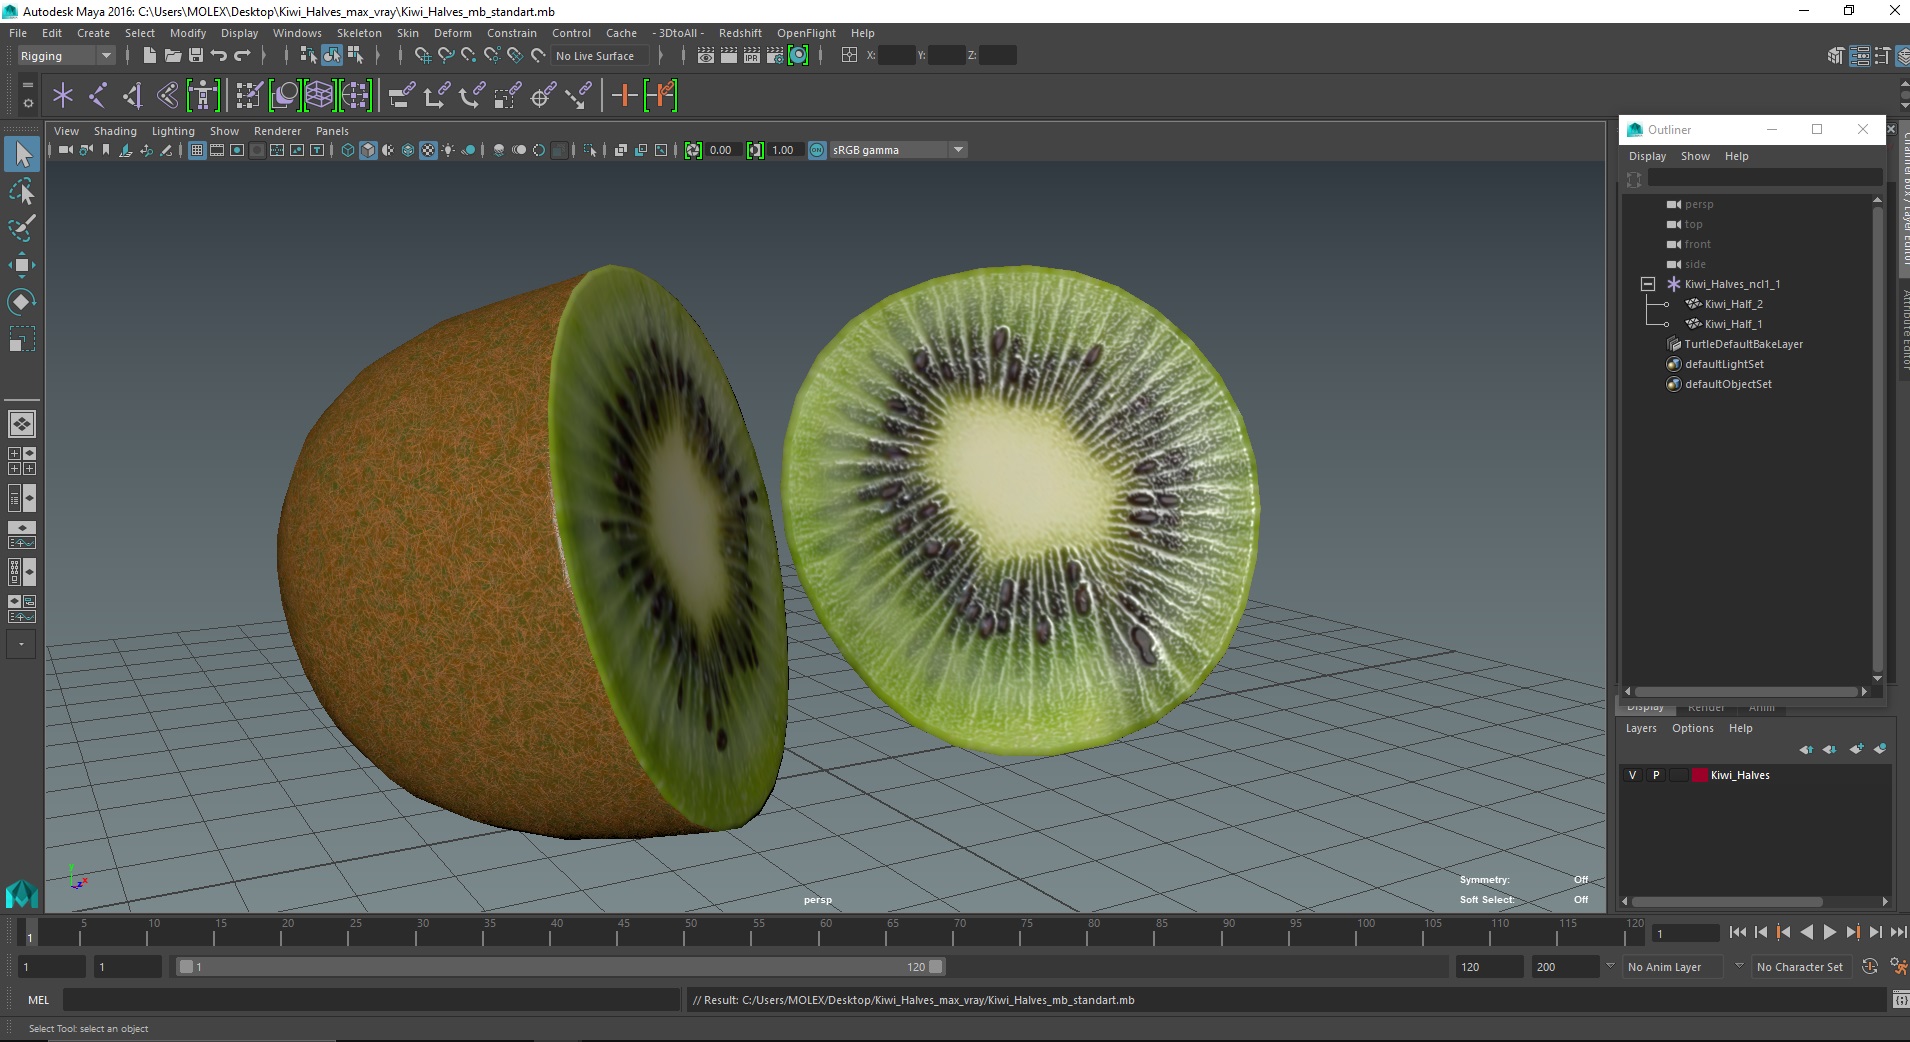
Task: Open the Skeleton menu
Action: pos(359,33)
